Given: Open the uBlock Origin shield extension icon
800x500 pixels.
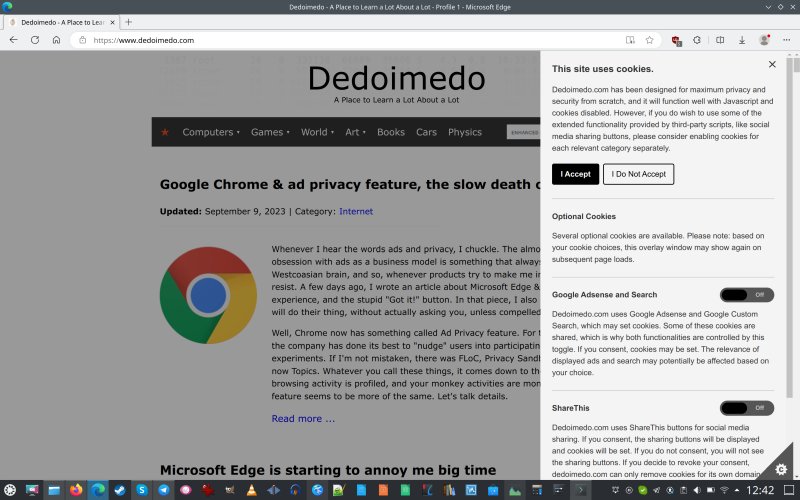Looking at the screenshot, I should tap(677, 40).
